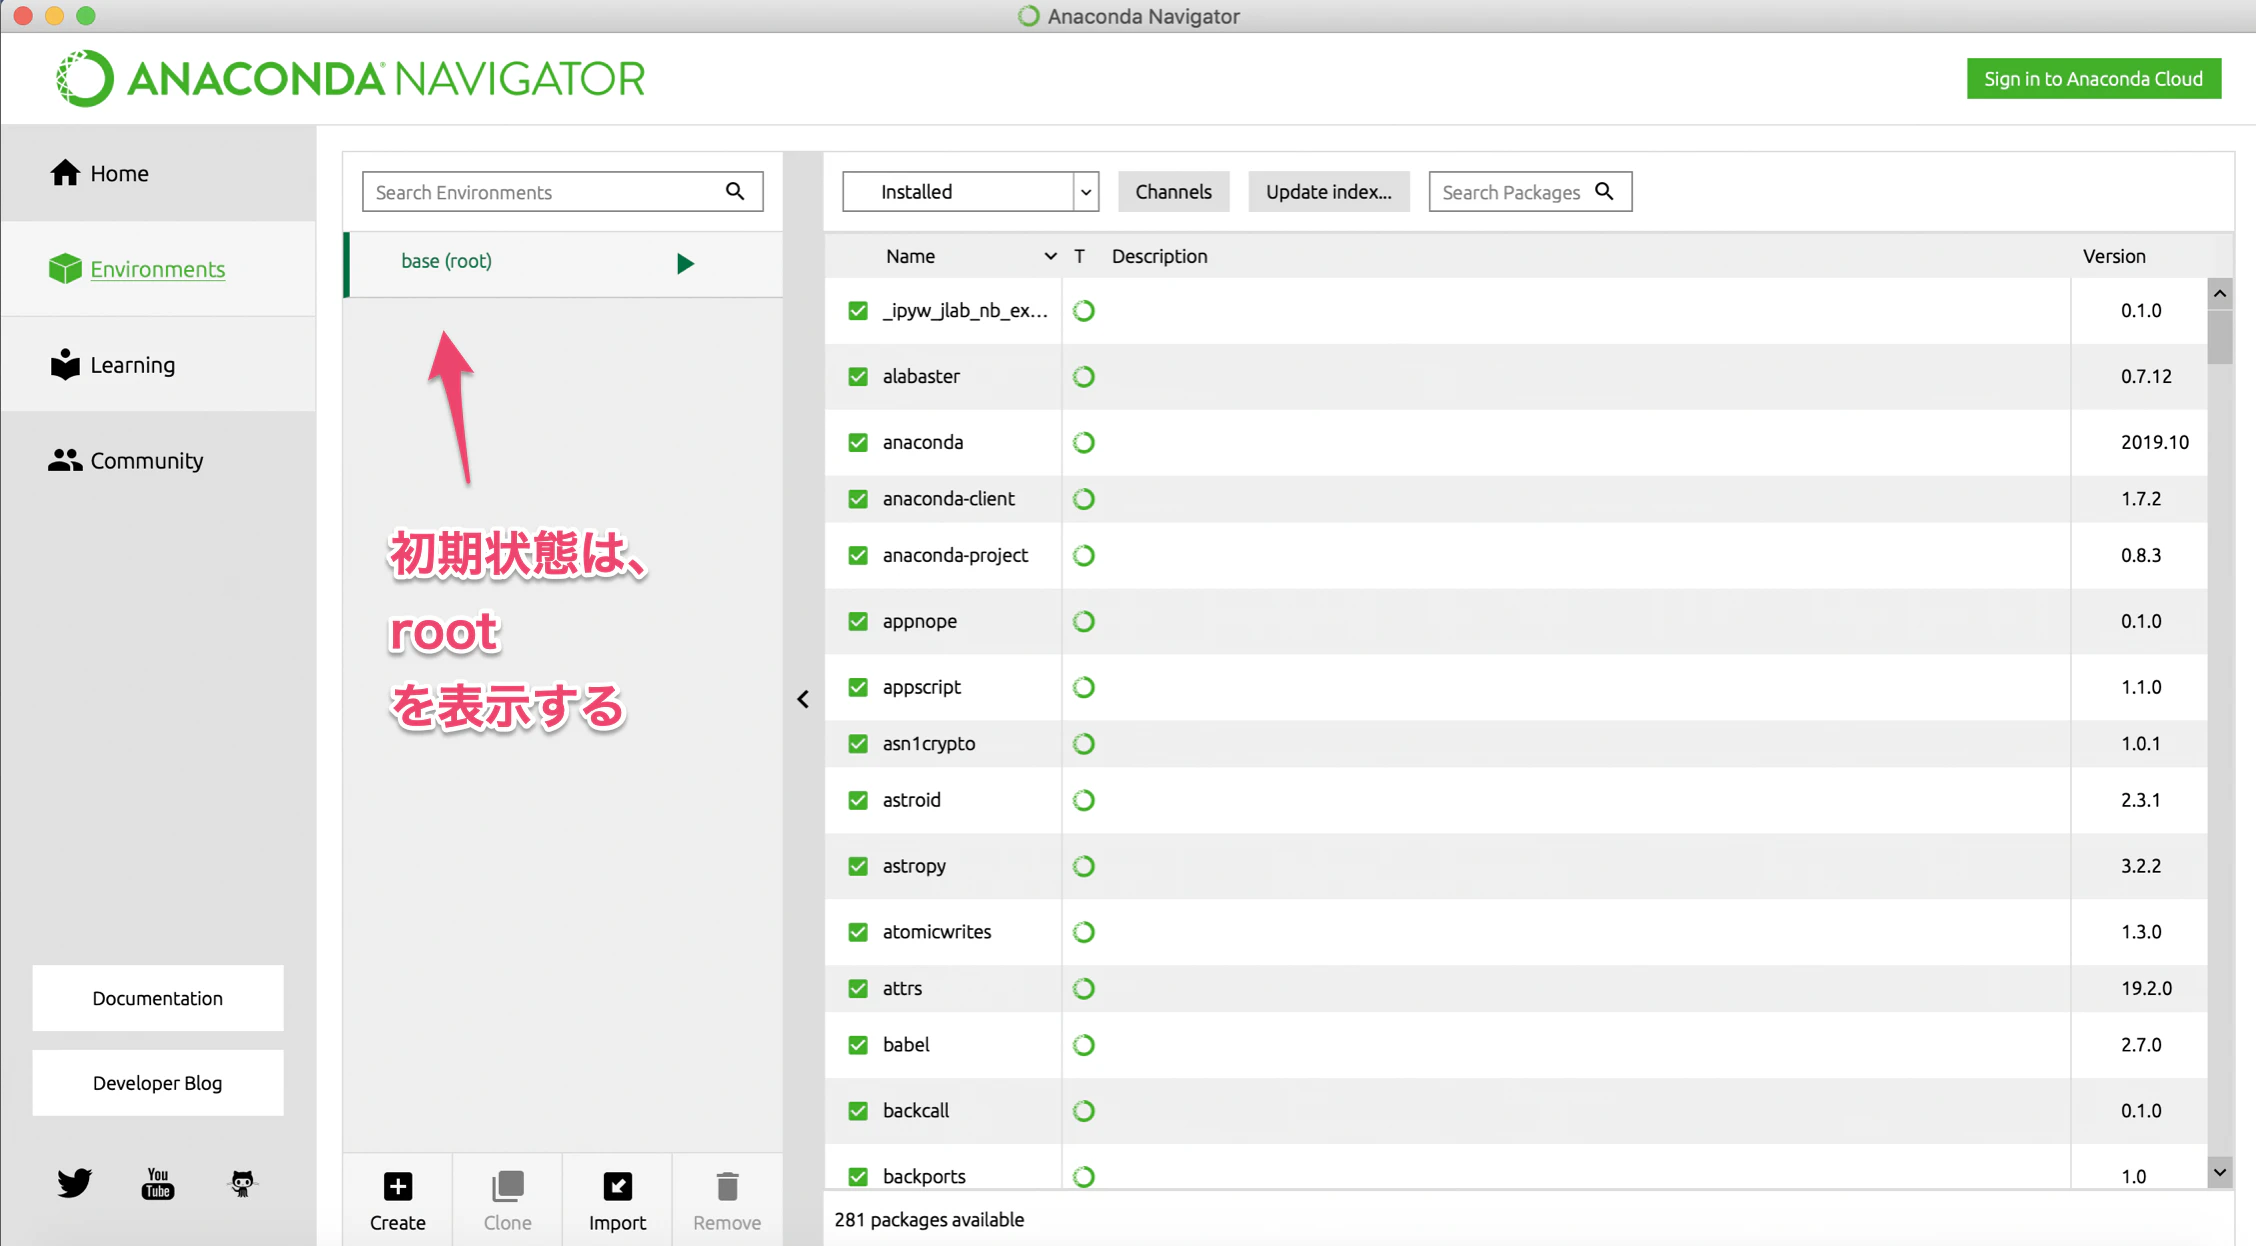Click the type icon for anaconda-client

pyautogui.click(x=1084, y=499)
